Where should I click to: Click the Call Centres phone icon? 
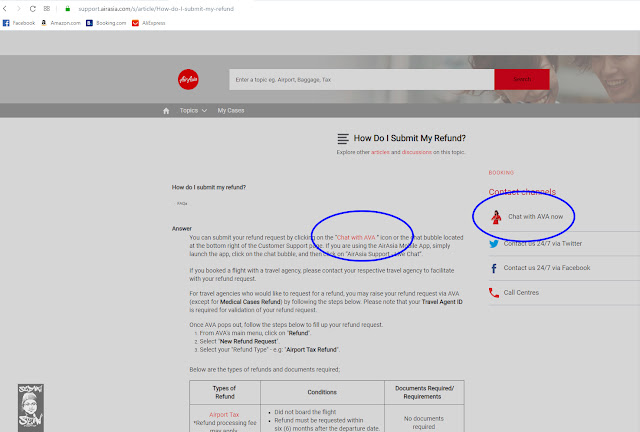click(x=494, y=293)
